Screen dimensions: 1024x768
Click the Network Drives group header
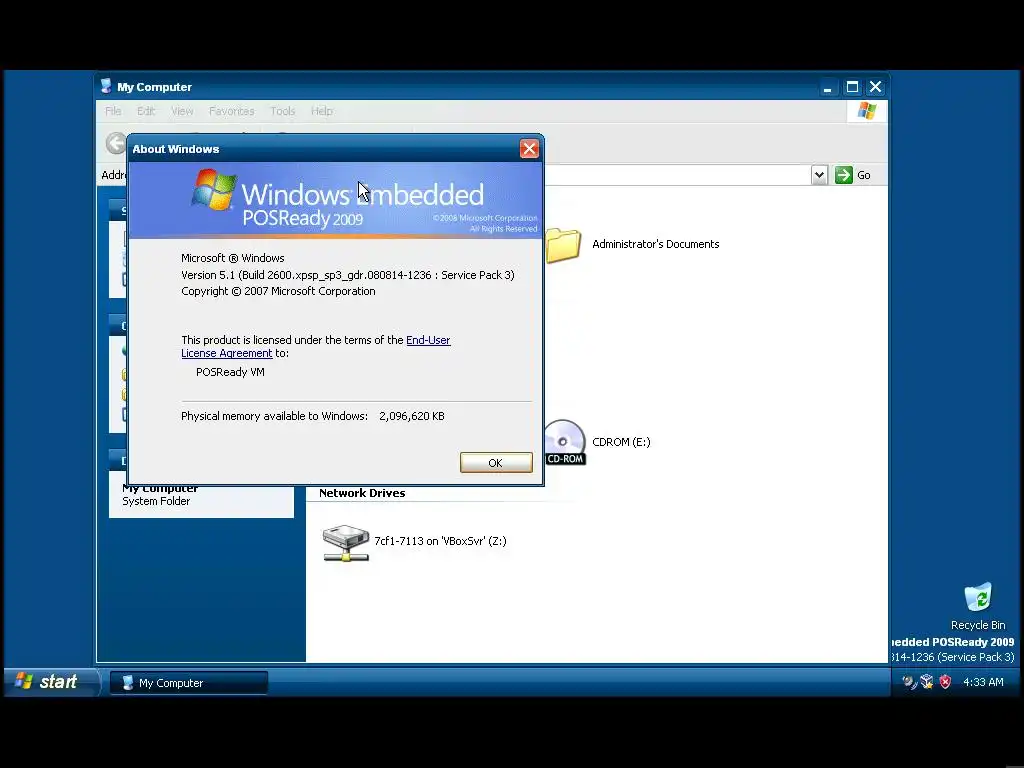pos(362,493)
